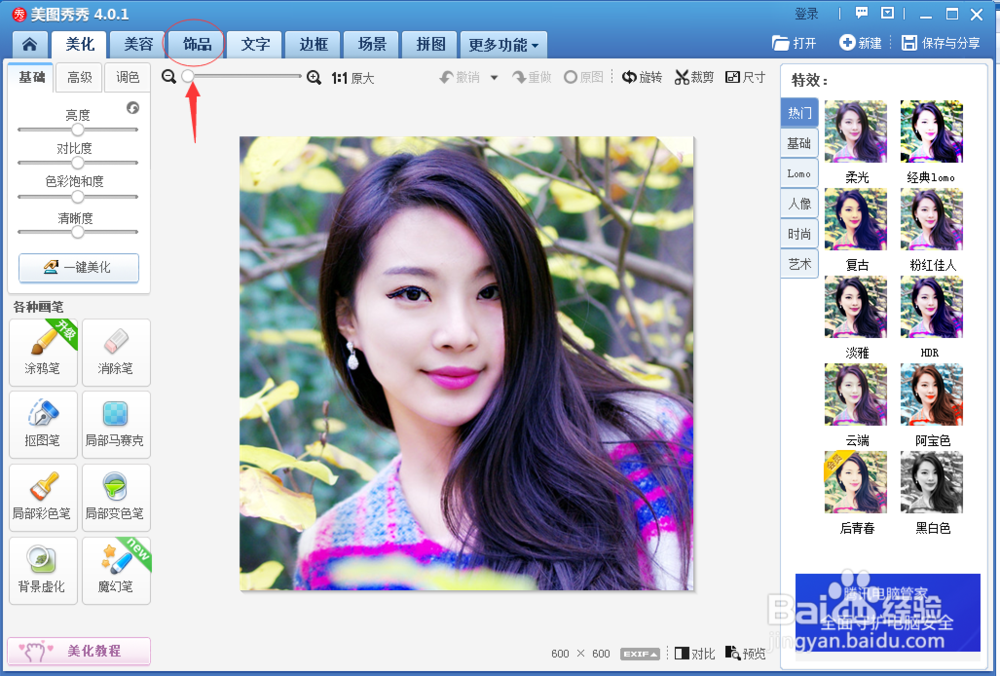Select the Lomo effects category
Screen dimensions: 1000x676
(x=799, y=173)
